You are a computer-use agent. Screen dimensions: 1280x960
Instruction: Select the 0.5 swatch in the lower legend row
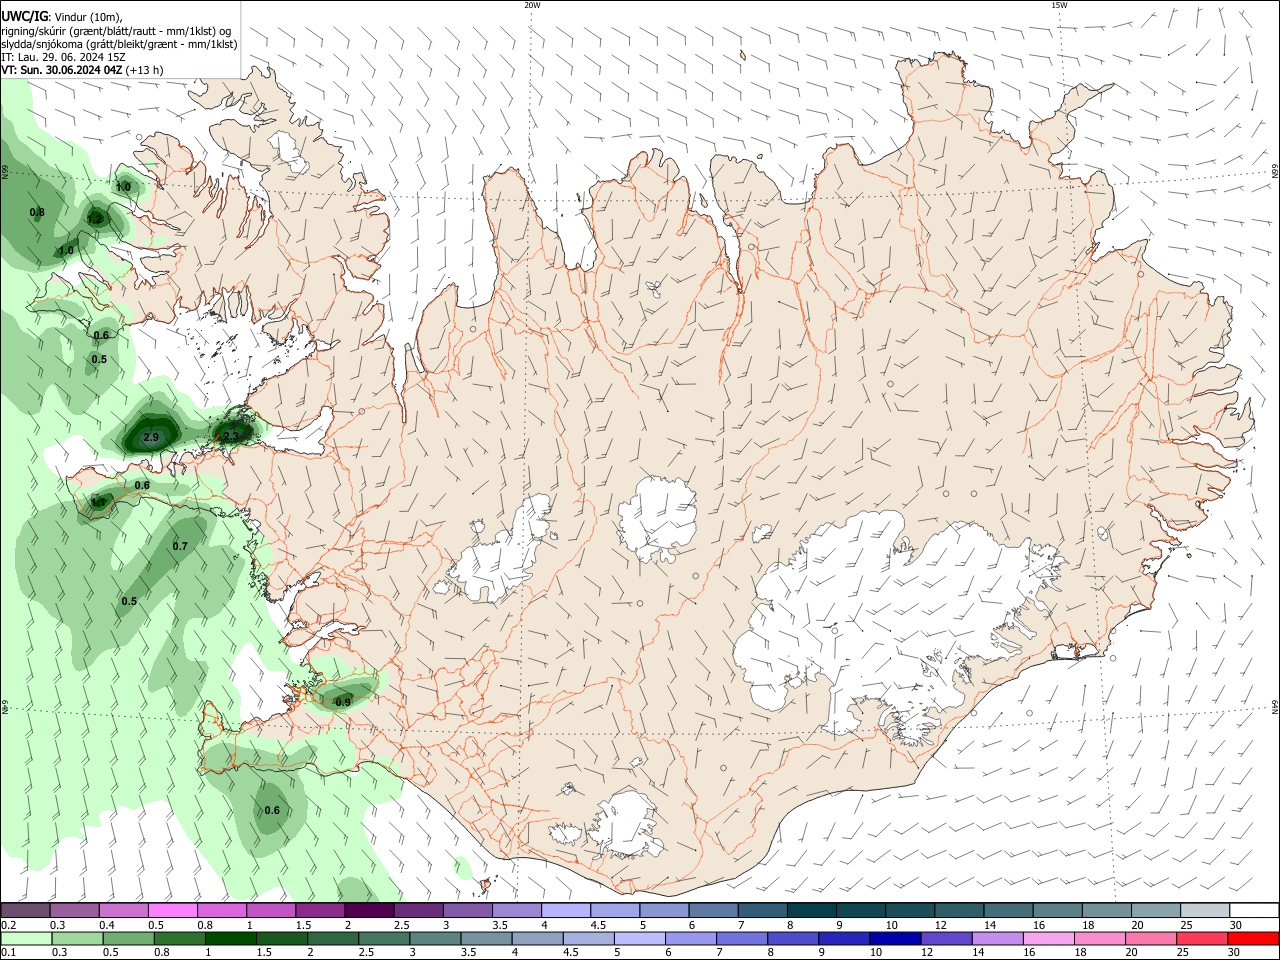coord(128,939)
